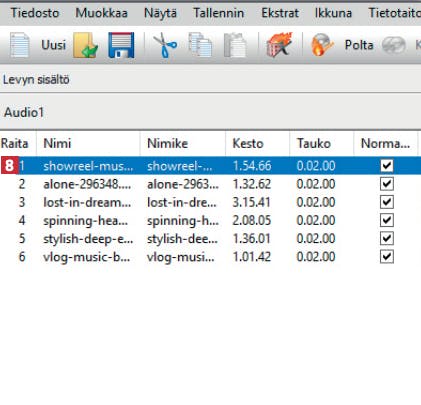Screen dimensions: 421x405
Task: Click the burning disc icon
Action: tap(321, 45)
